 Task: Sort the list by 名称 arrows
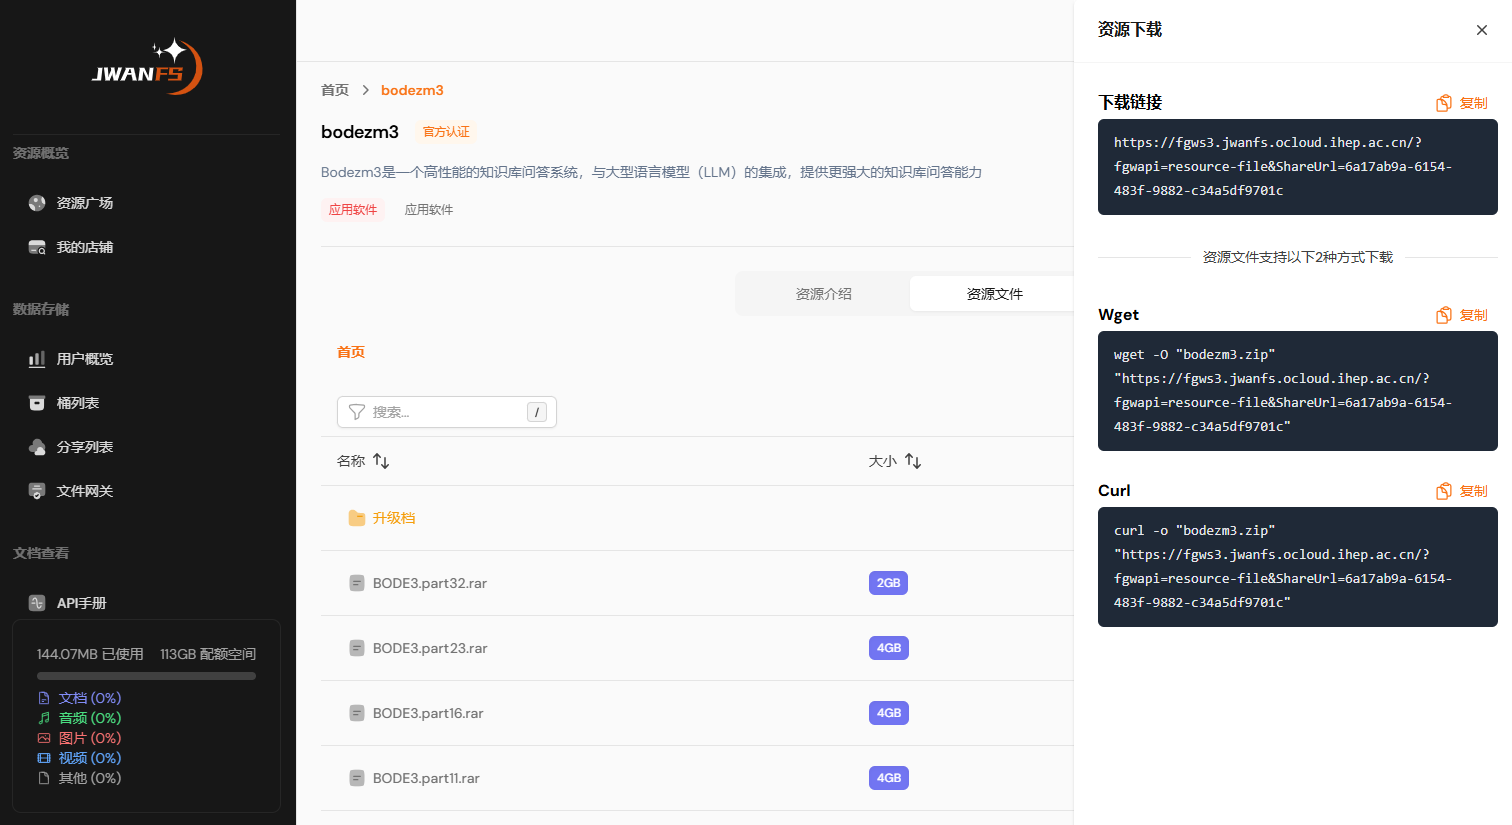(381, 461)
